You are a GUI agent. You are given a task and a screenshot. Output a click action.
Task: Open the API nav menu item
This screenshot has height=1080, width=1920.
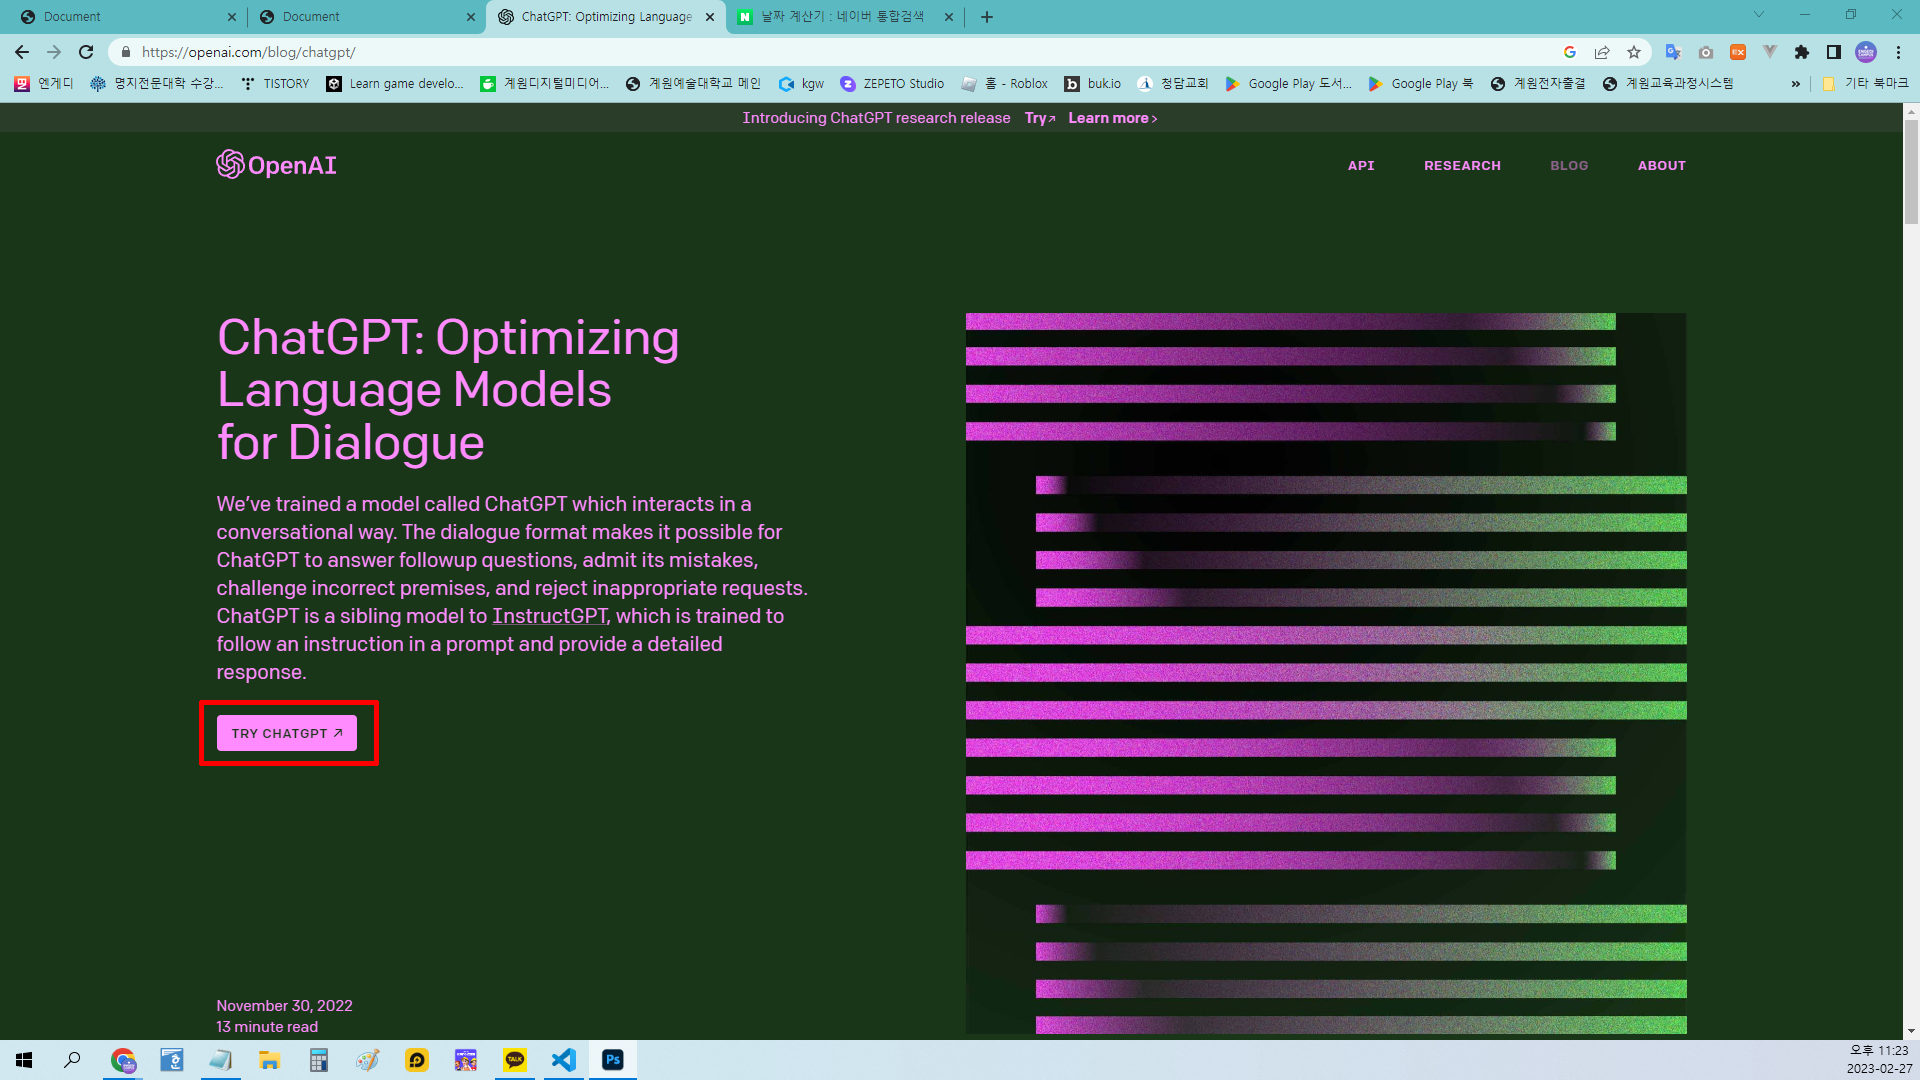(x=1361, y=166)
